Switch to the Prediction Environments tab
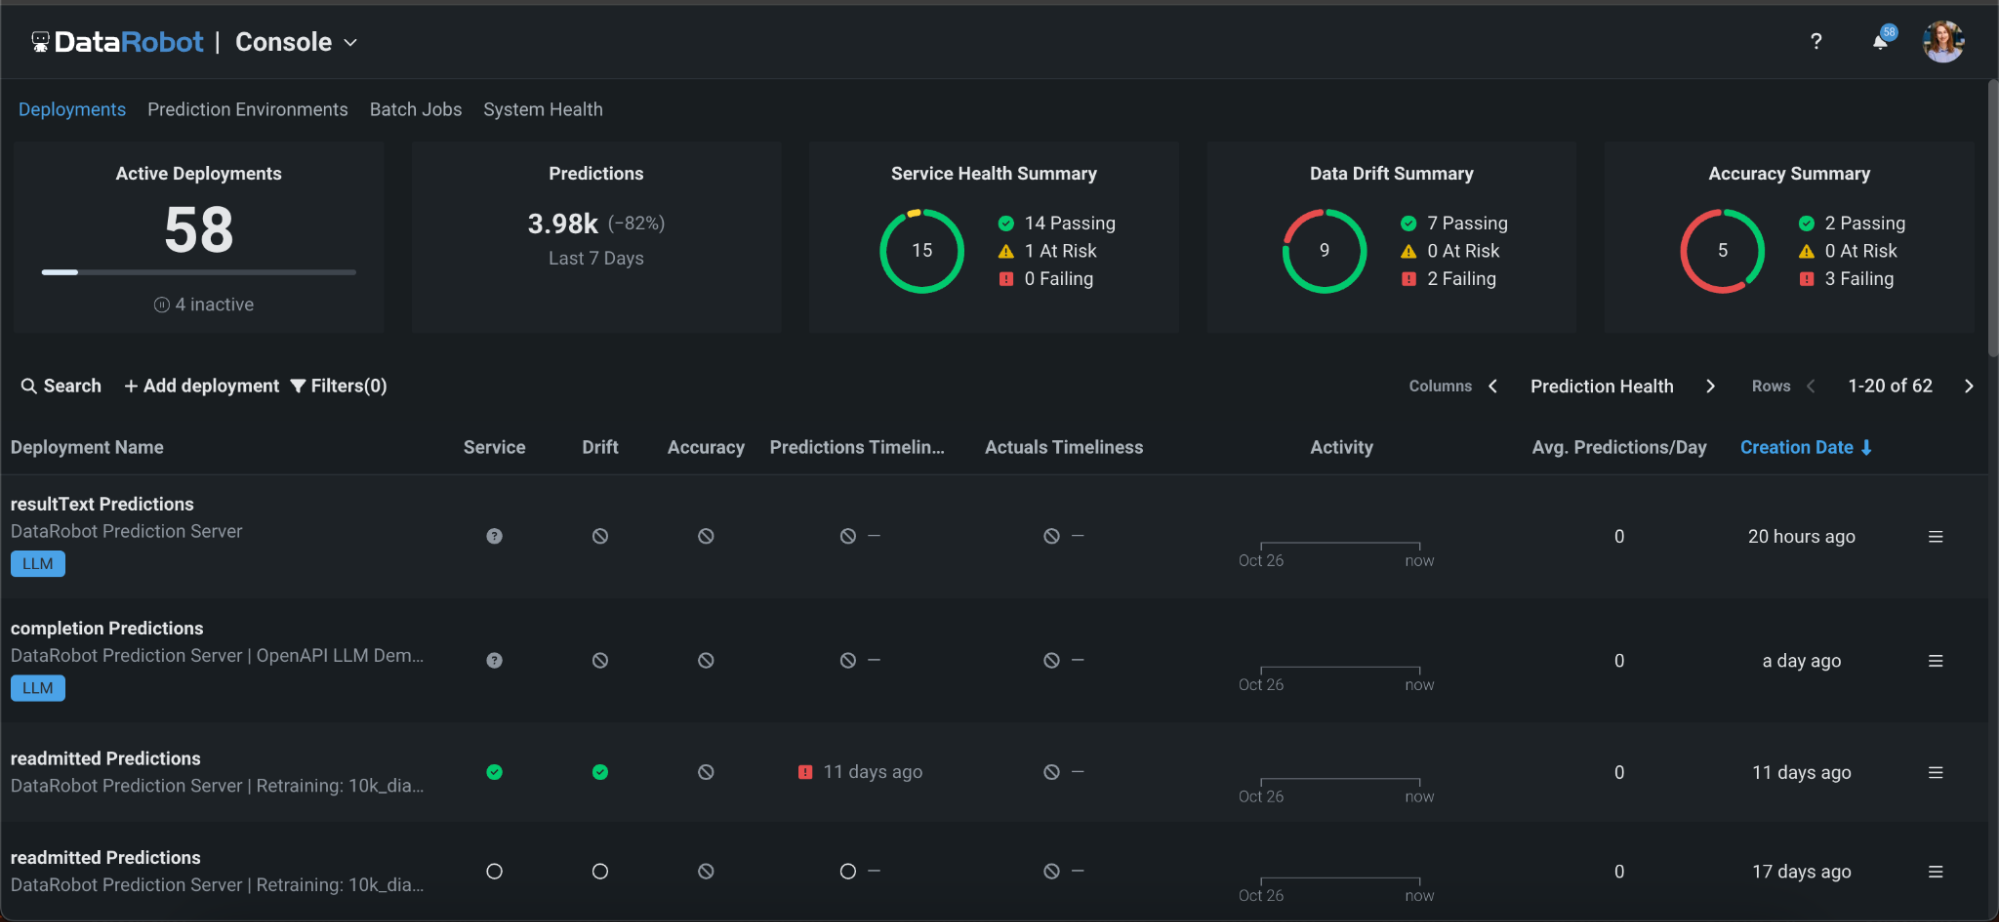The height and width of the screenshot is (923, 1999). coord(247,109)
